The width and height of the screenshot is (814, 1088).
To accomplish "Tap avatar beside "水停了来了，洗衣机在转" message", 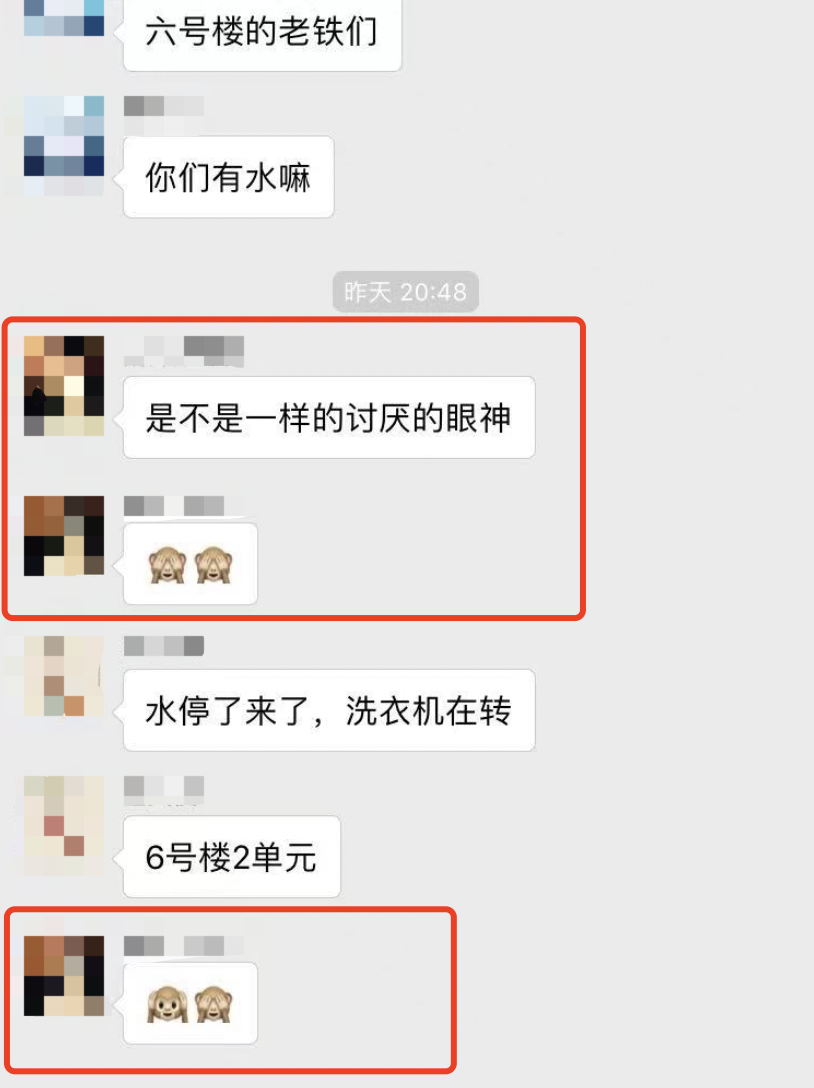I will click(x=64, y=676).
